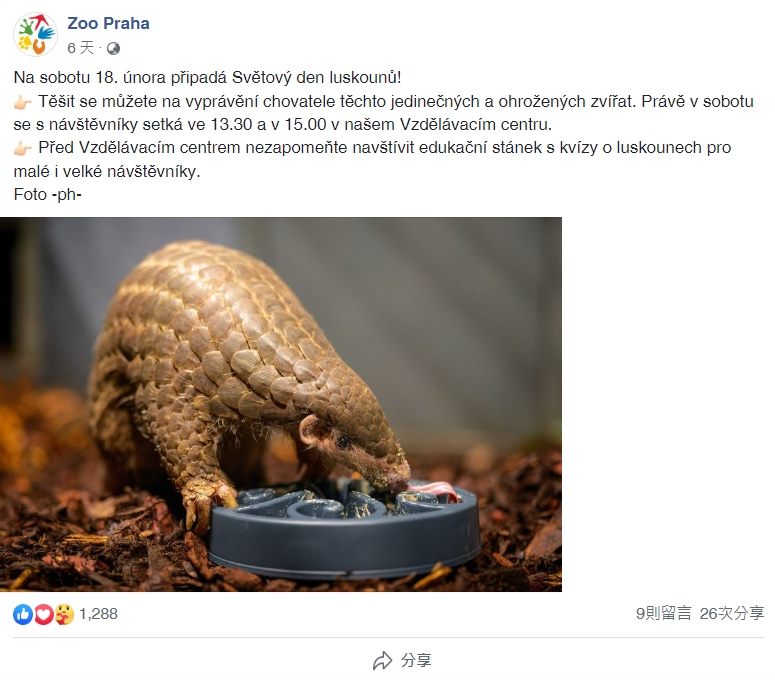The width and height of the screenshot is (775, 680).
Task: Open the 1,288 reactions count
Action: tap(98, 614)
